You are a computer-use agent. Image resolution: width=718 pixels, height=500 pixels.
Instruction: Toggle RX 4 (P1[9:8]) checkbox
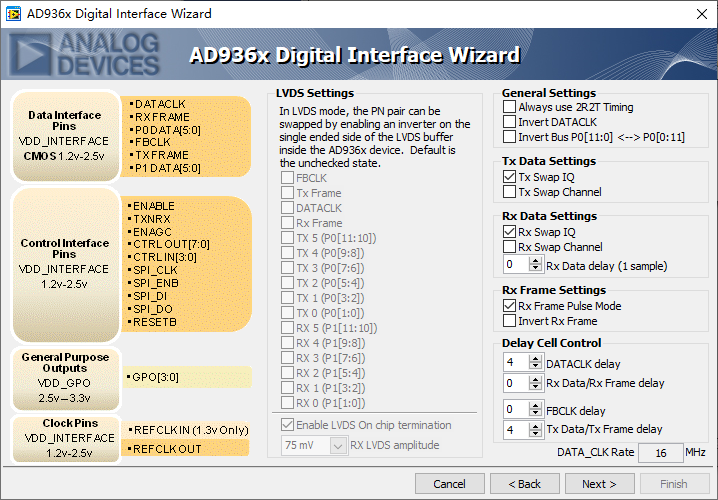pyautogui.click(x=287, y=343)
